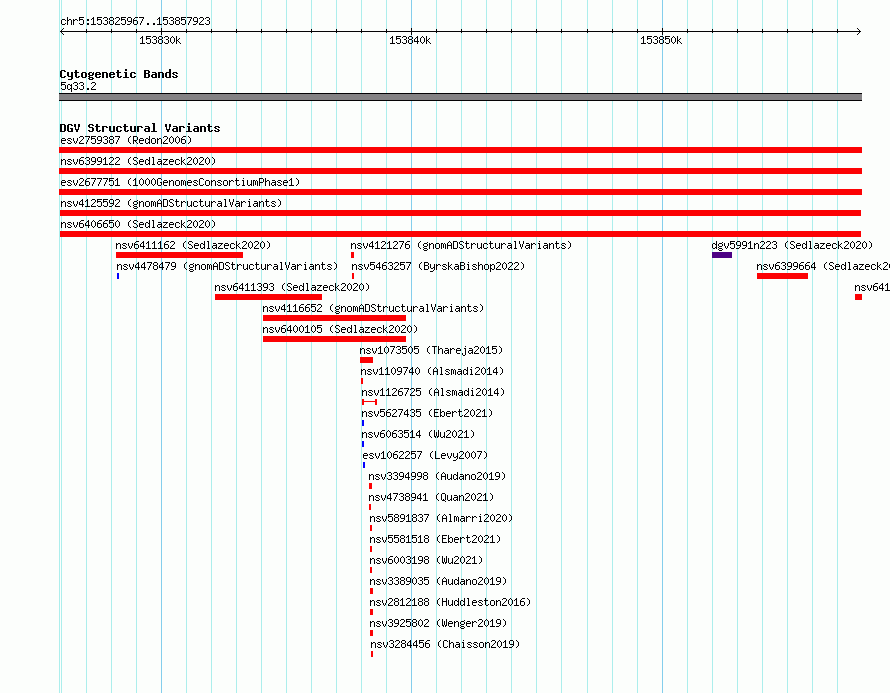Screen dimensions: 890x693
Task: Click the gray 5q33.2 cytogenetic band bar
Action: [460, 97]
